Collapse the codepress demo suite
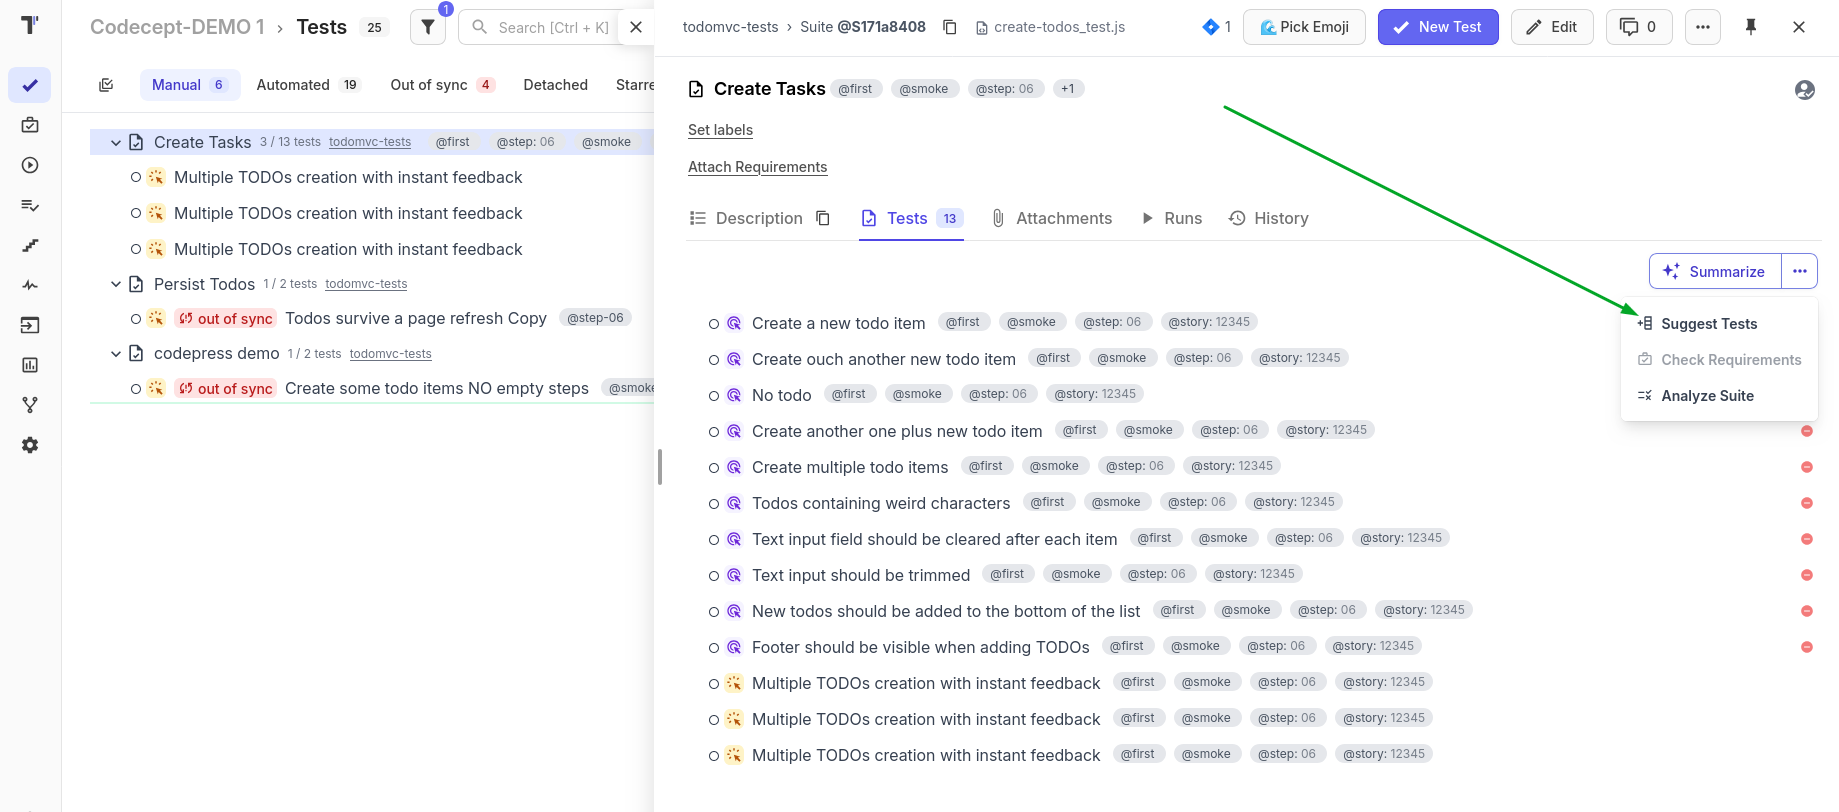The image size is (1839, 812). pos(116,354)
